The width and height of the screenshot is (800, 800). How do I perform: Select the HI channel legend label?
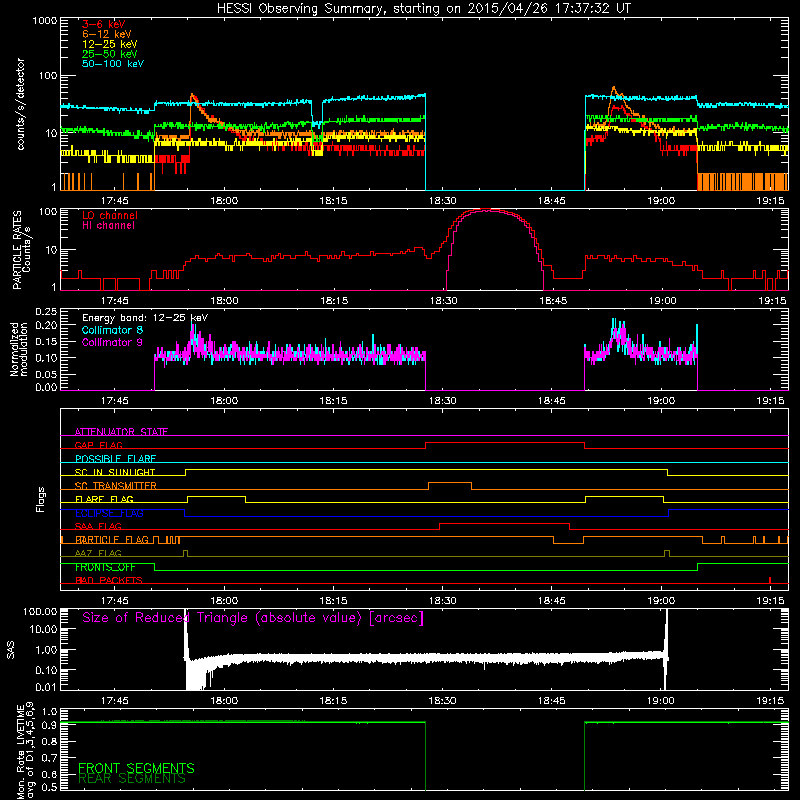[x=108, y=226]
